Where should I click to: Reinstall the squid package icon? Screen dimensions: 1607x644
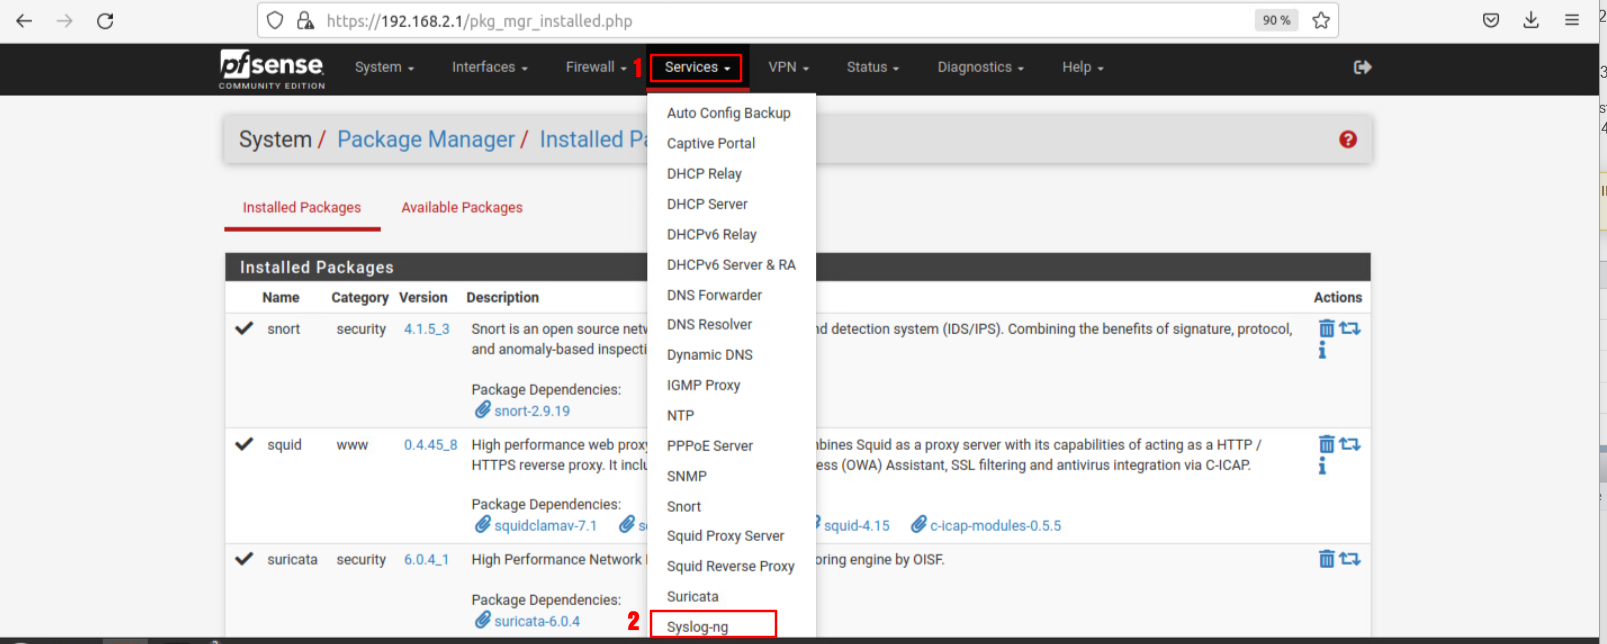1350,444
